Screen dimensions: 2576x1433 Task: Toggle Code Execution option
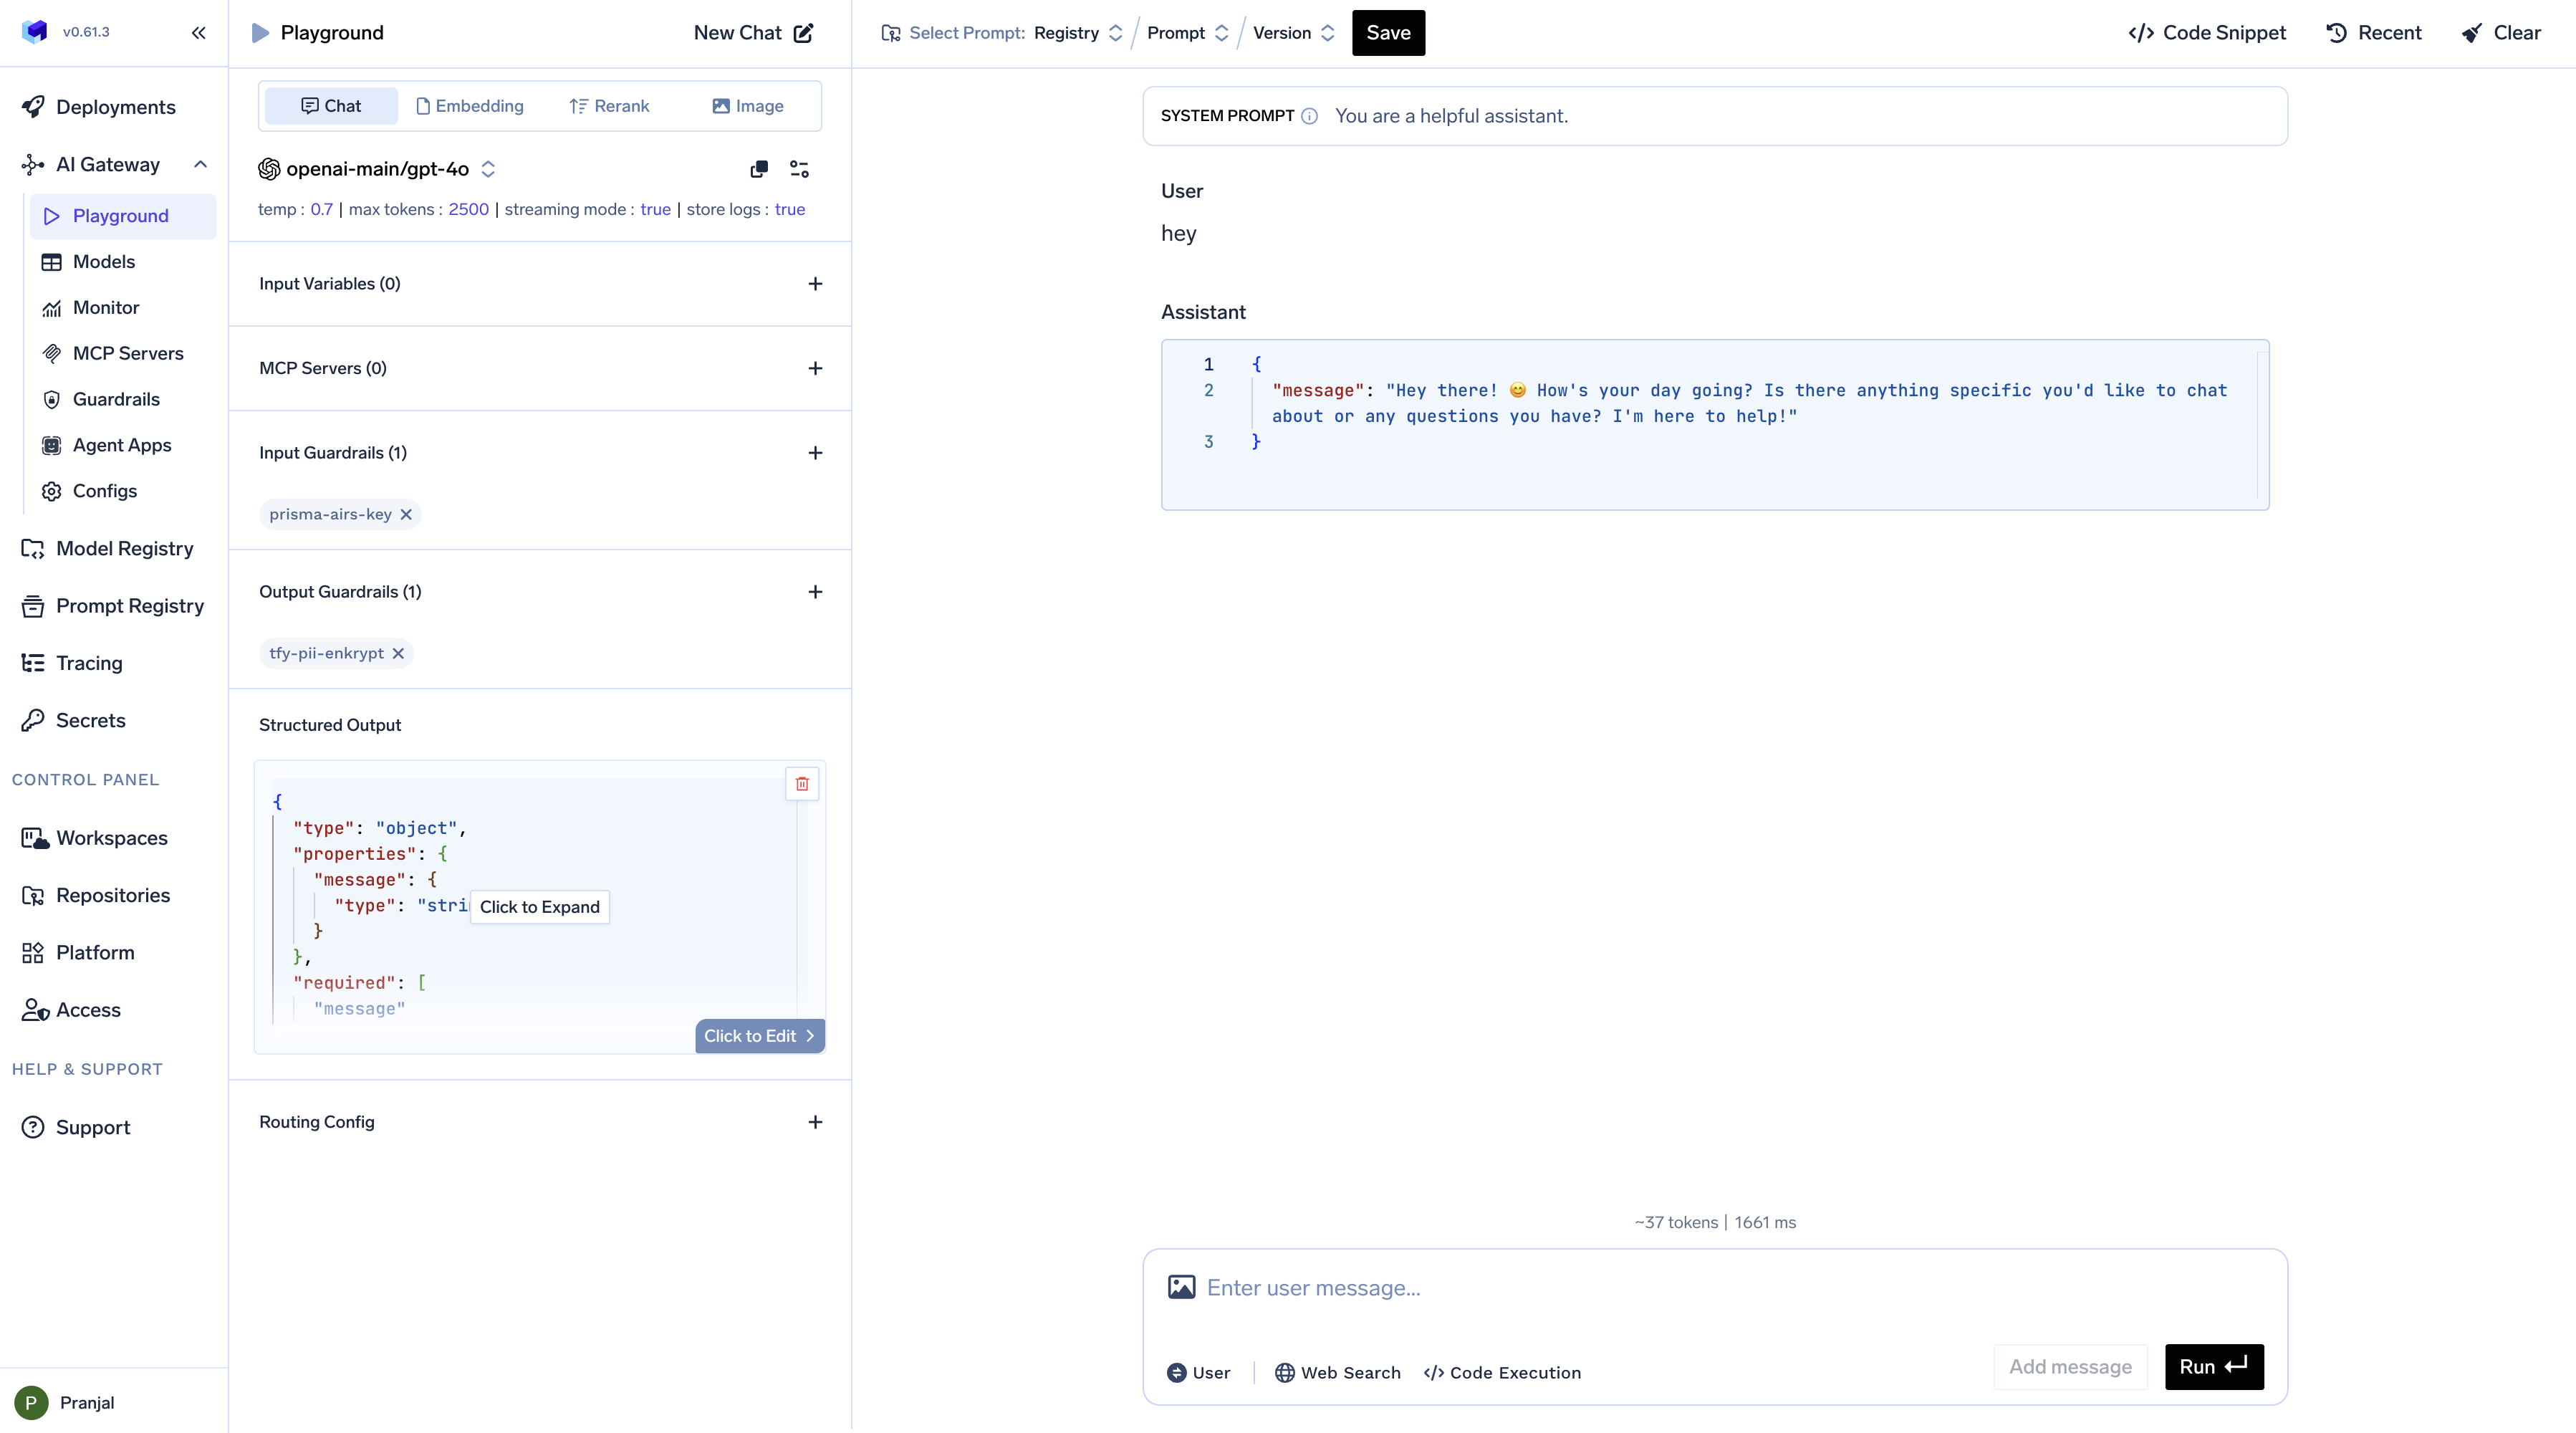1502,1372
